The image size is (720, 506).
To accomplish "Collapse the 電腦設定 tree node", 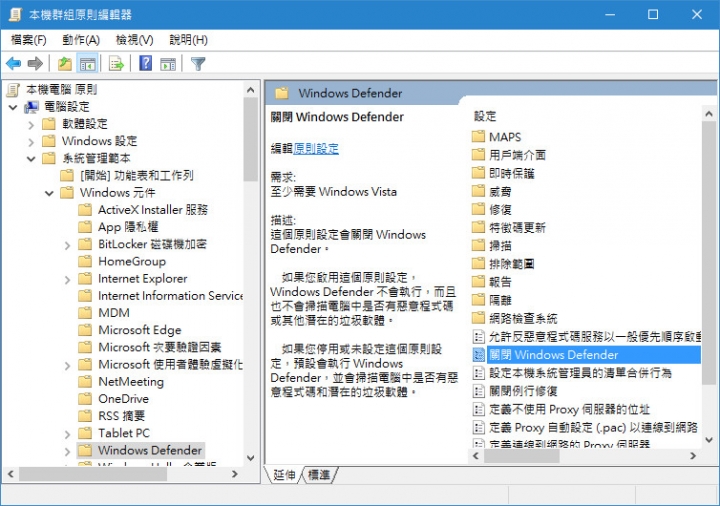I will [13, 107].
